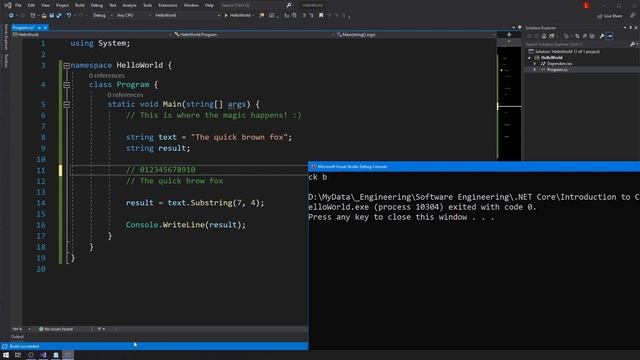
Task: Click the comment-out lines toolbar icon
Action: [304, 16]
